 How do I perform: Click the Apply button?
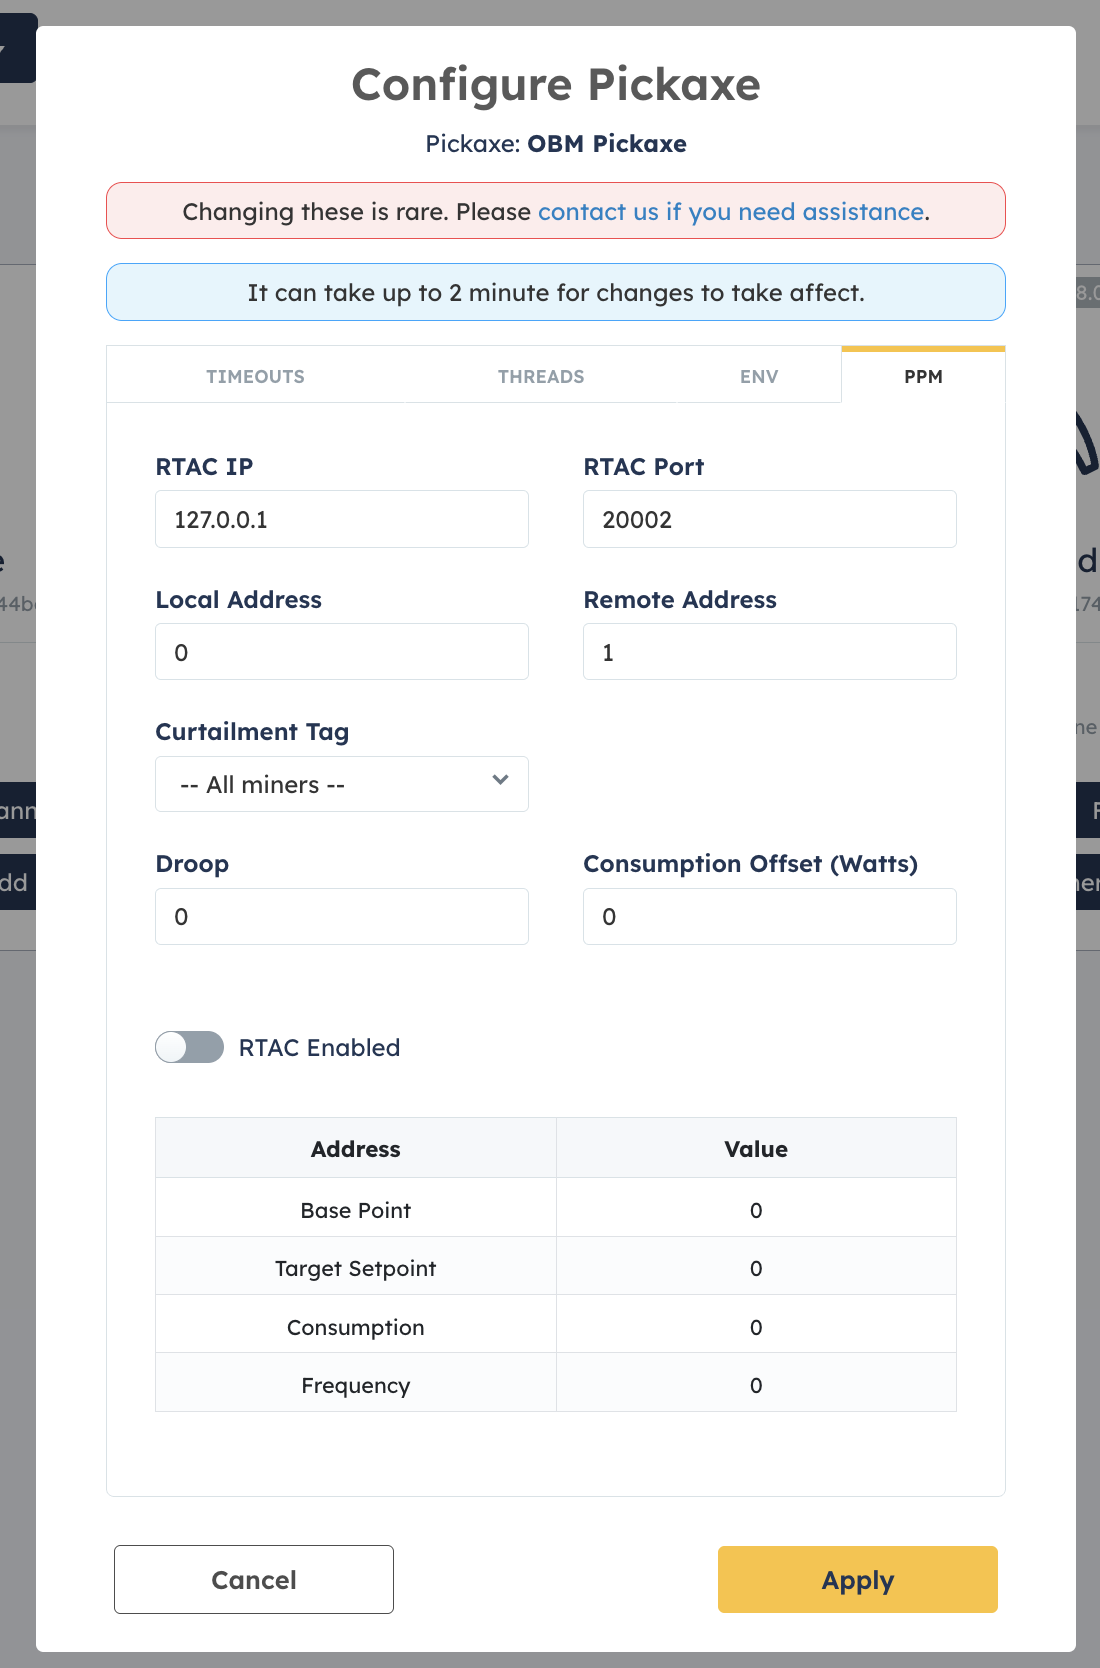click(x=857, y=1579)
